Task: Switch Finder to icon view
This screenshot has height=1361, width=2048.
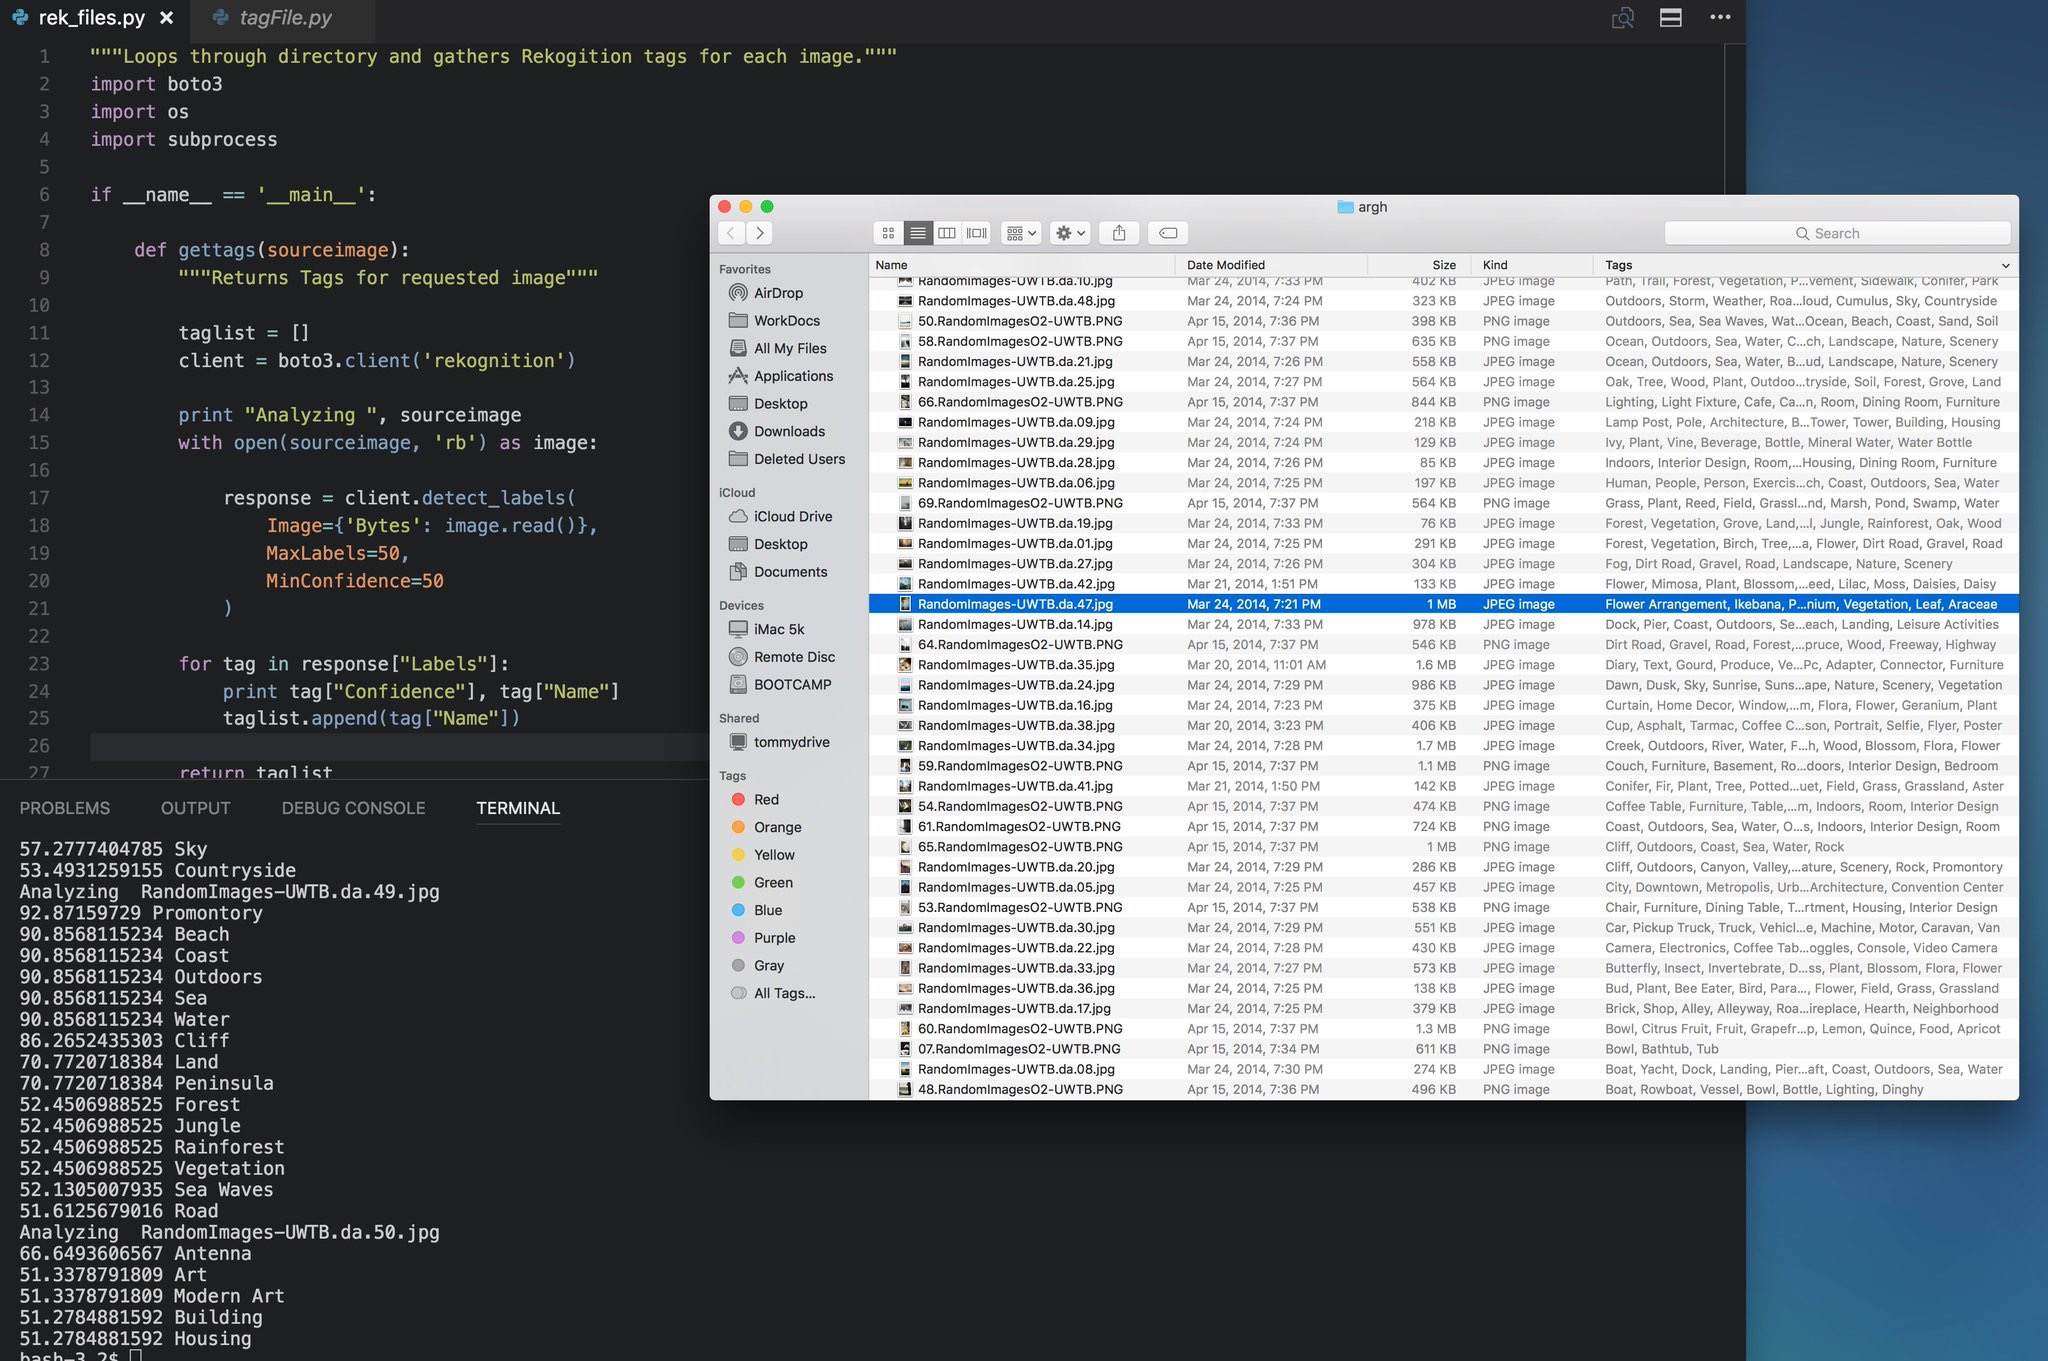Action: (888, 233)
